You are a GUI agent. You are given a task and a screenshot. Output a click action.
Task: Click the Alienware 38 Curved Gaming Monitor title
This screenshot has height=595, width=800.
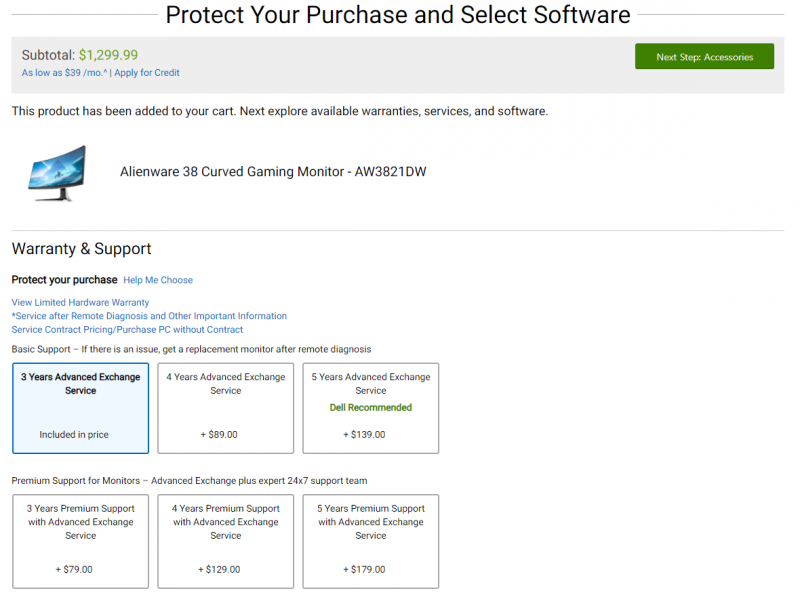click(273, 171)
